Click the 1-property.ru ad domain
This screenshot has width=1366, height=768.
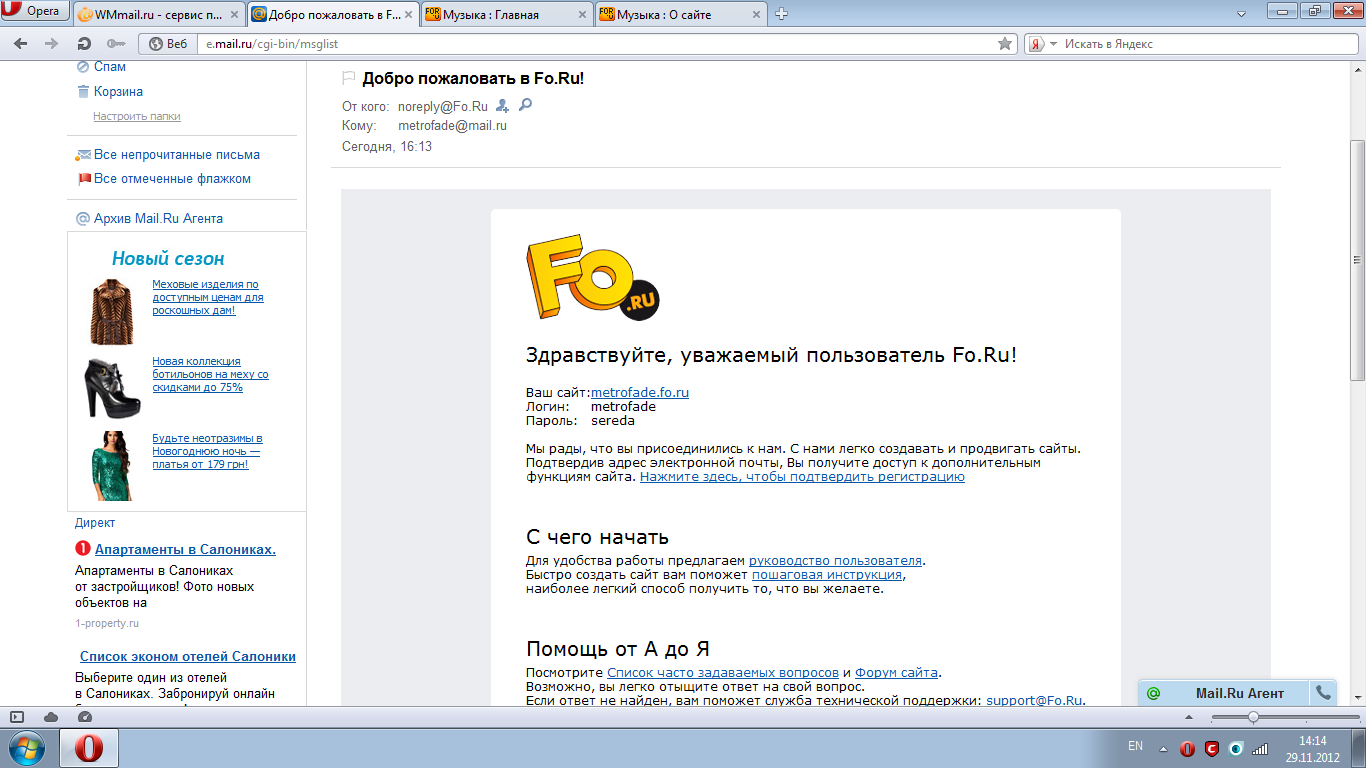[x=107, y=623]
